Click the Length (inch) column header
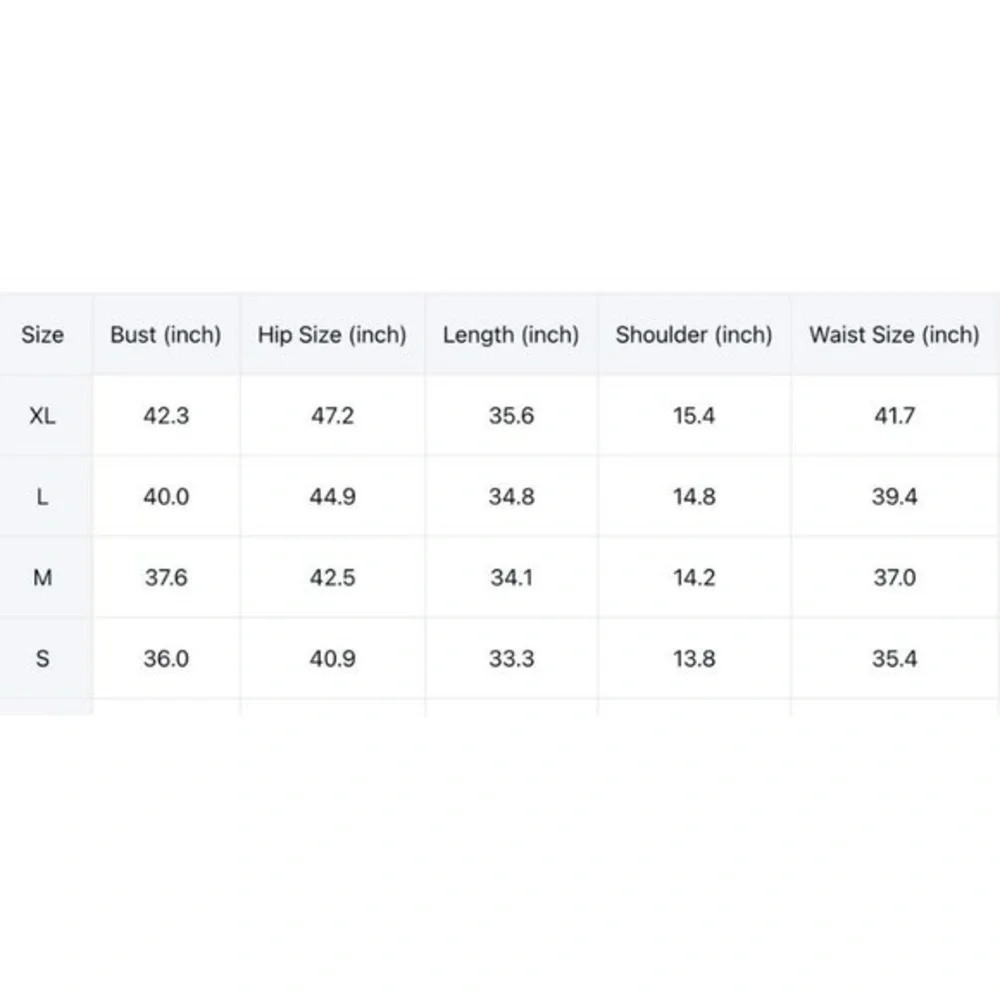The width and height of the screenshot is (1000, 1000). (511, 335)
